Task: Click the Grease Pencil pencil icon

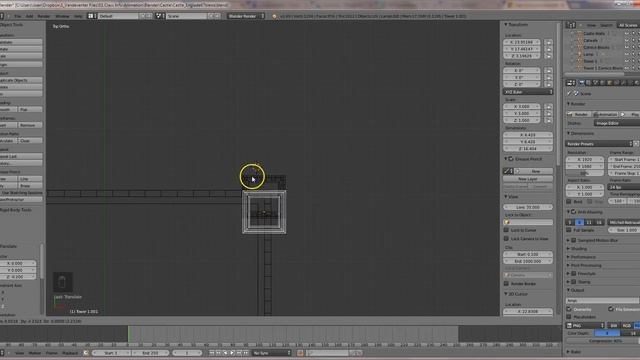Action: pyautogui.click(x=508, y=171)
